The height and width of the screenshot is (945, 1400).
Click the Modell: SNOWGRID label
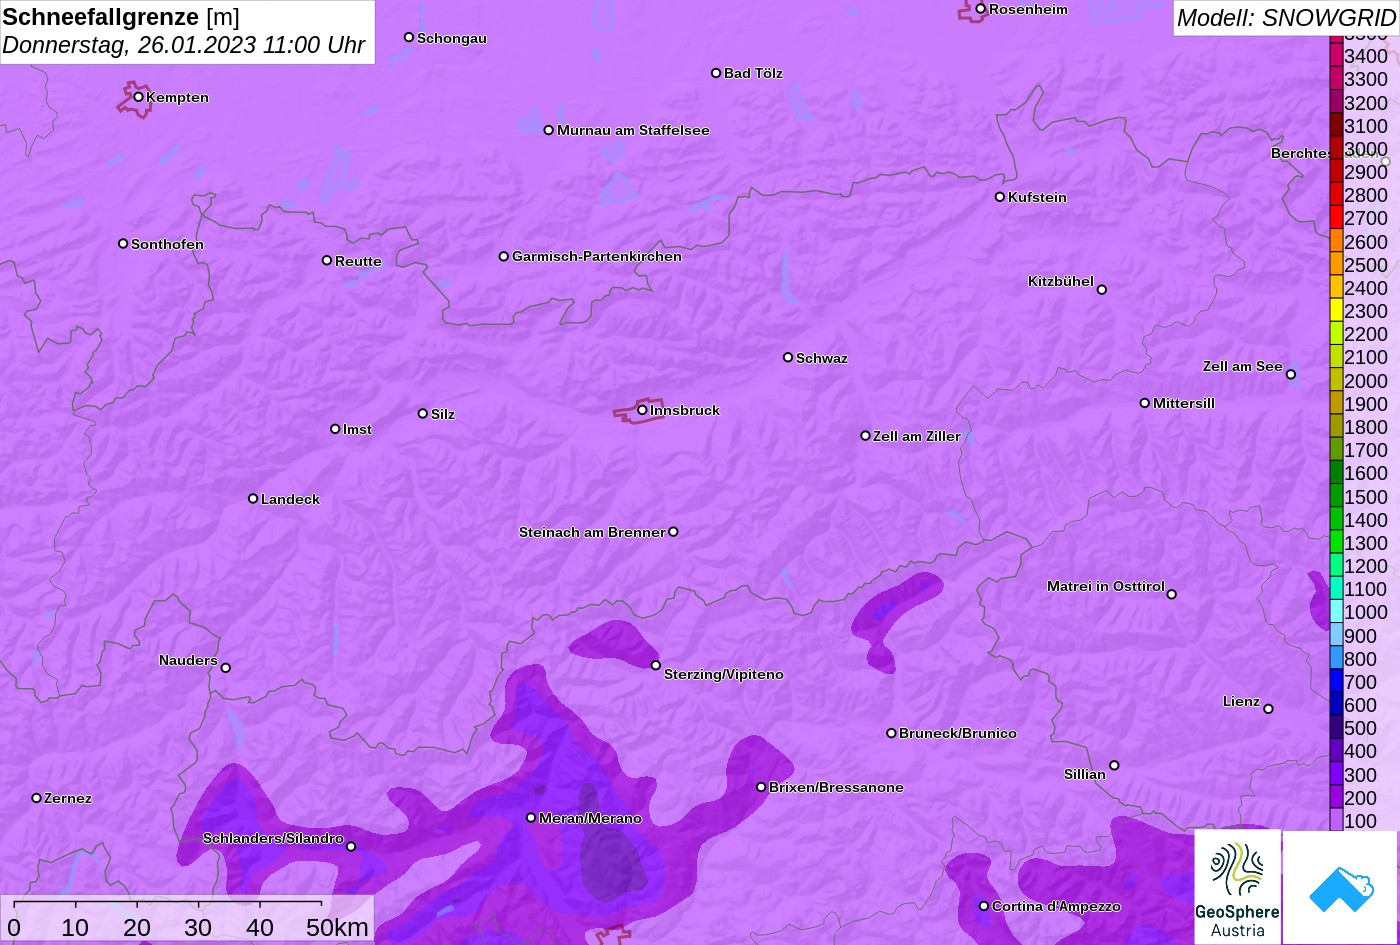tap(1286, 18)
